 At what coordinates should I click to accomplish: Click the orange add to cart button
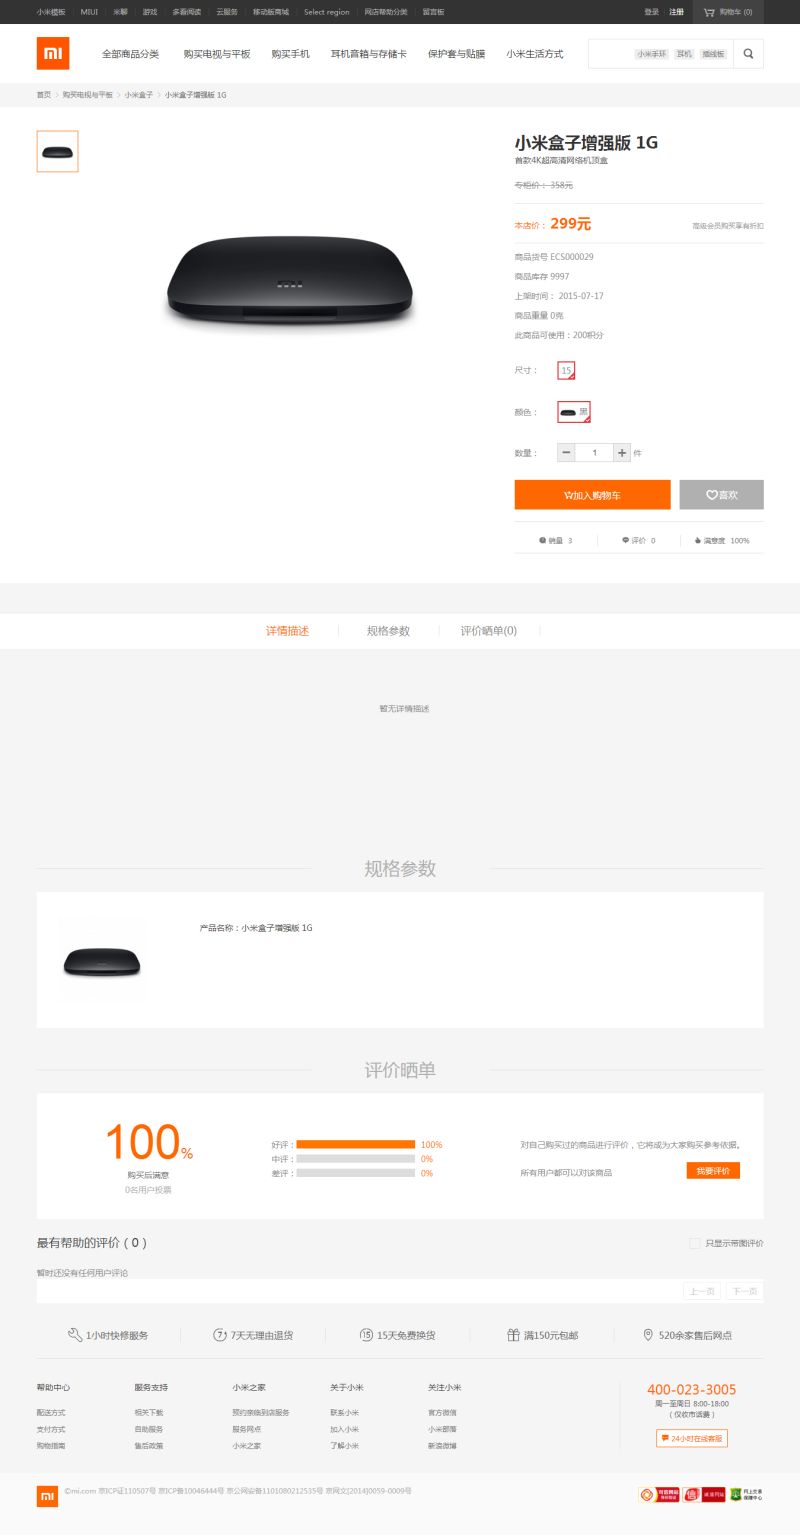tap(592, 495)
